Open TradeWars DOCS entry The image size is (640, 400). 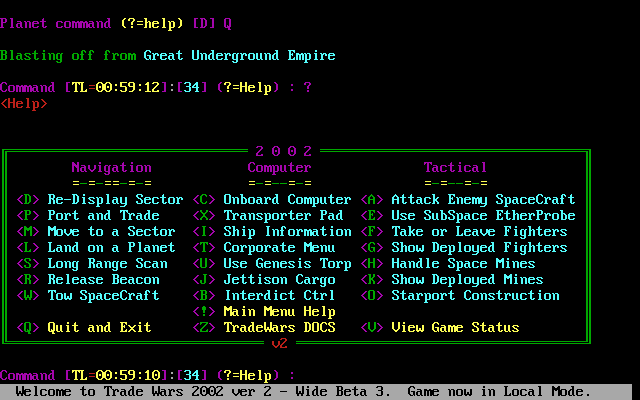click(x=264, y=327)
